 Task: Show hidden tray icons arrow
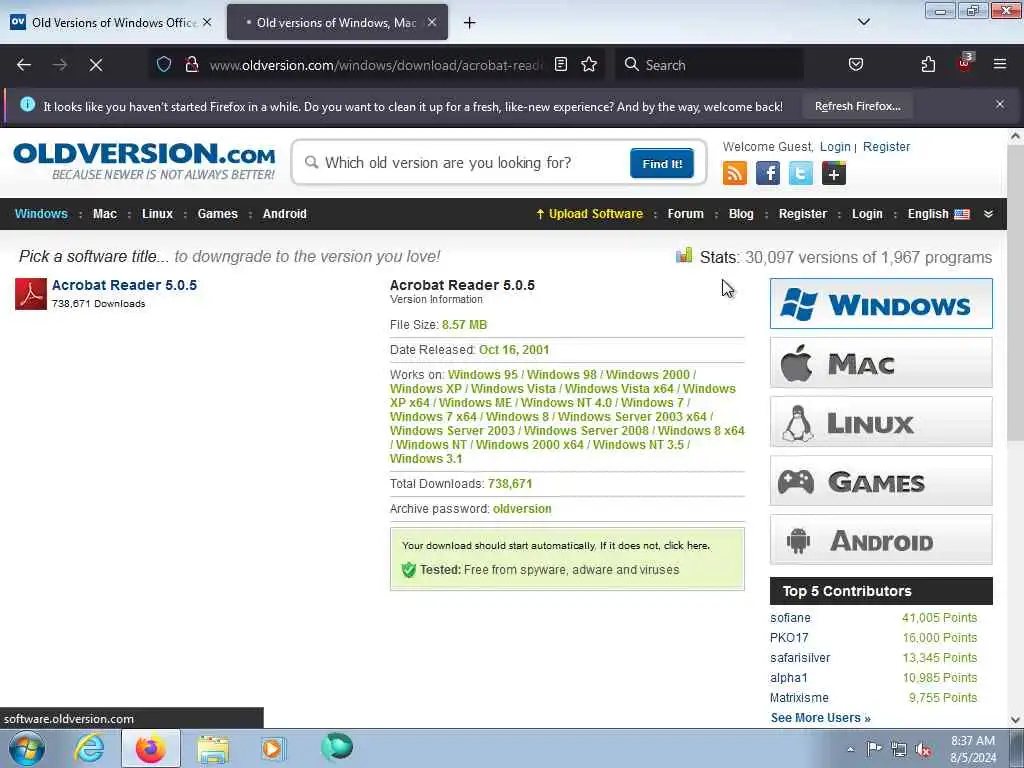pyautogui.click(x=850, y=749)
